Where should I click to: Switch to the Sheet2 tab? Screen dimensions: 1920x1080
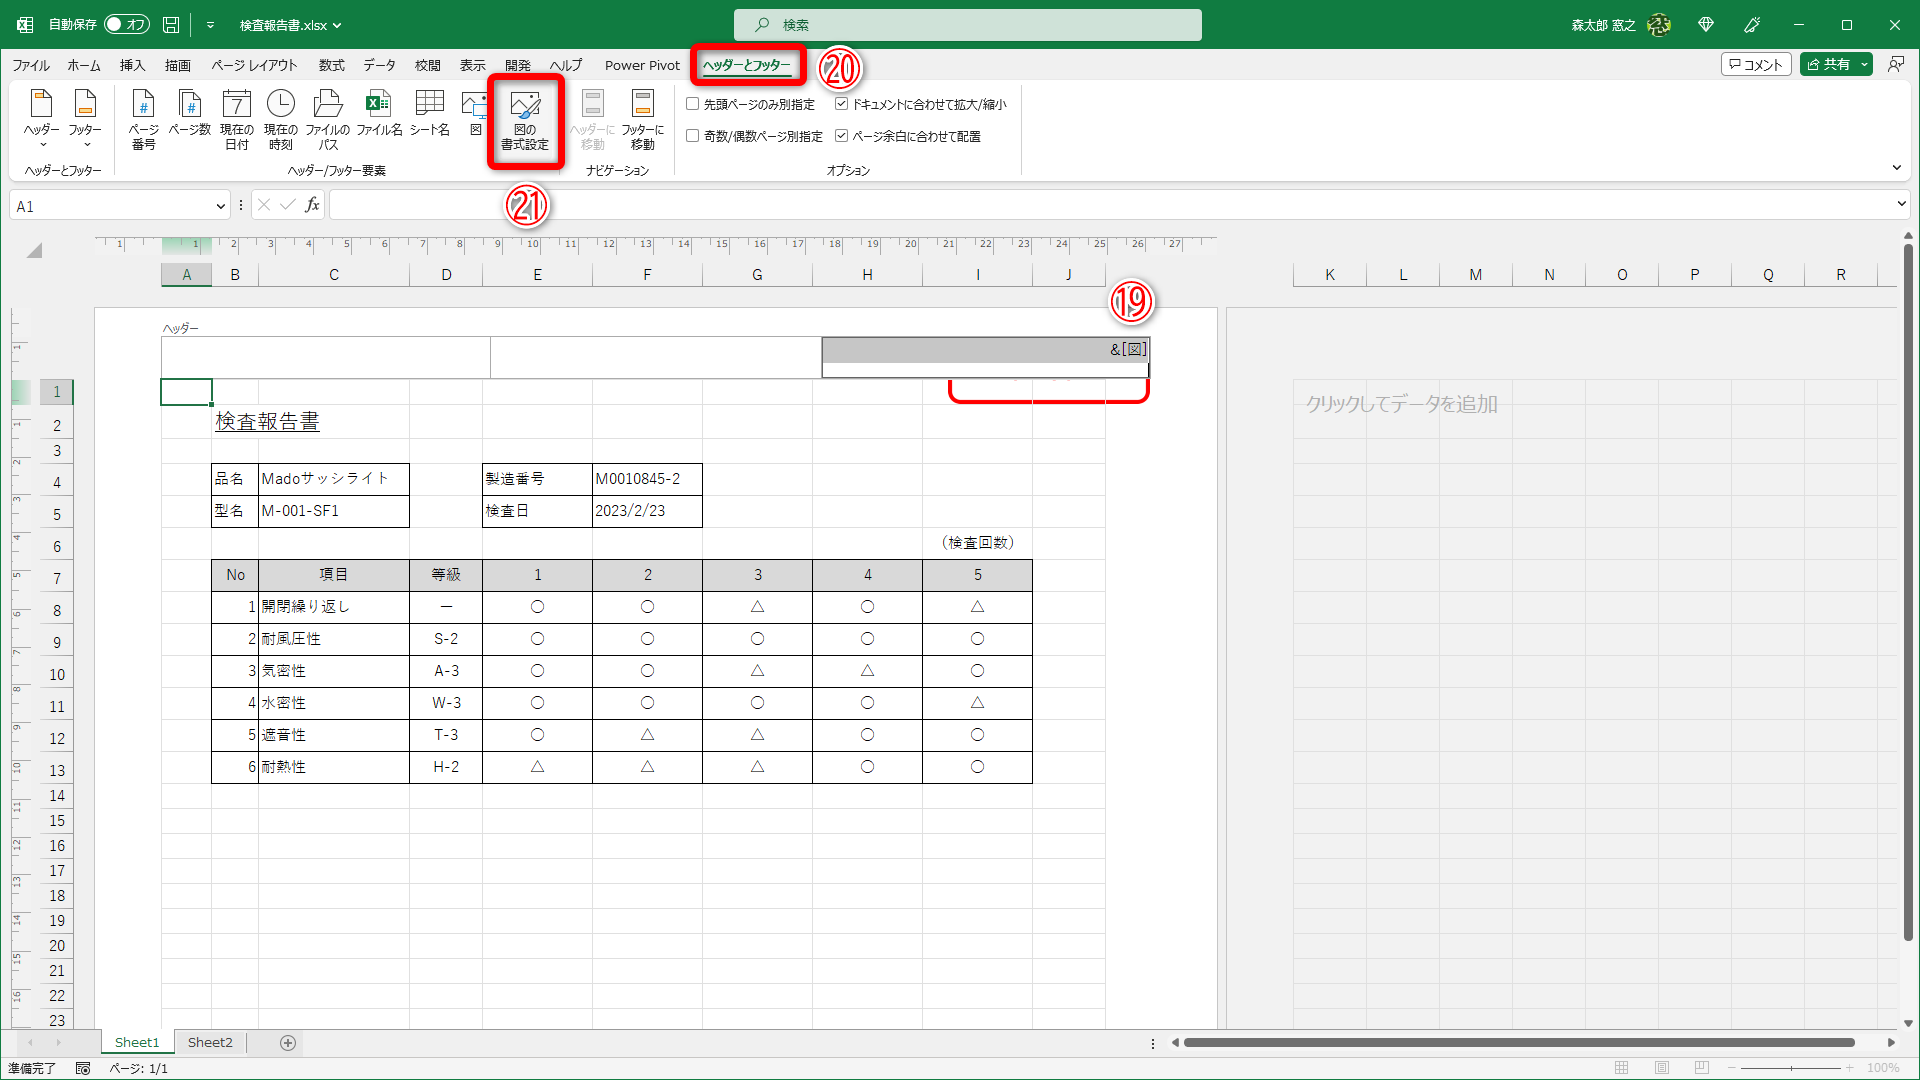coord(210,1042)
